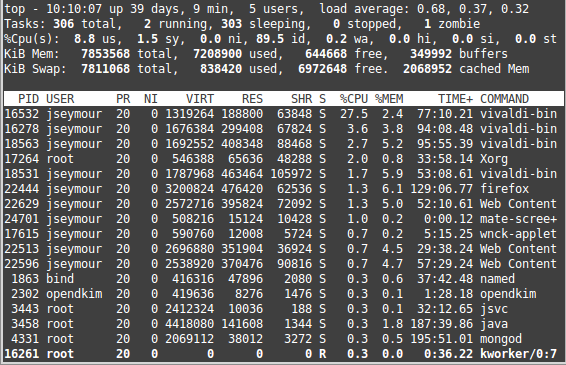Image resolution: width=566 pixels, height=365 pixels.
Task: Click the load average 0.68 value
Action: (x=431, y=9)
